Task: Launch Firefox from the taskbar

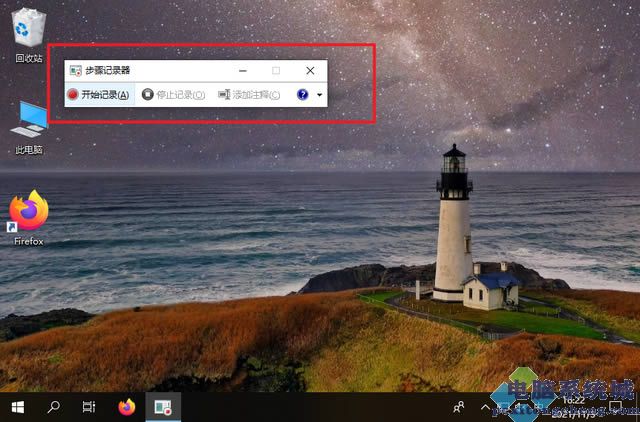Action: coord(127,407)
